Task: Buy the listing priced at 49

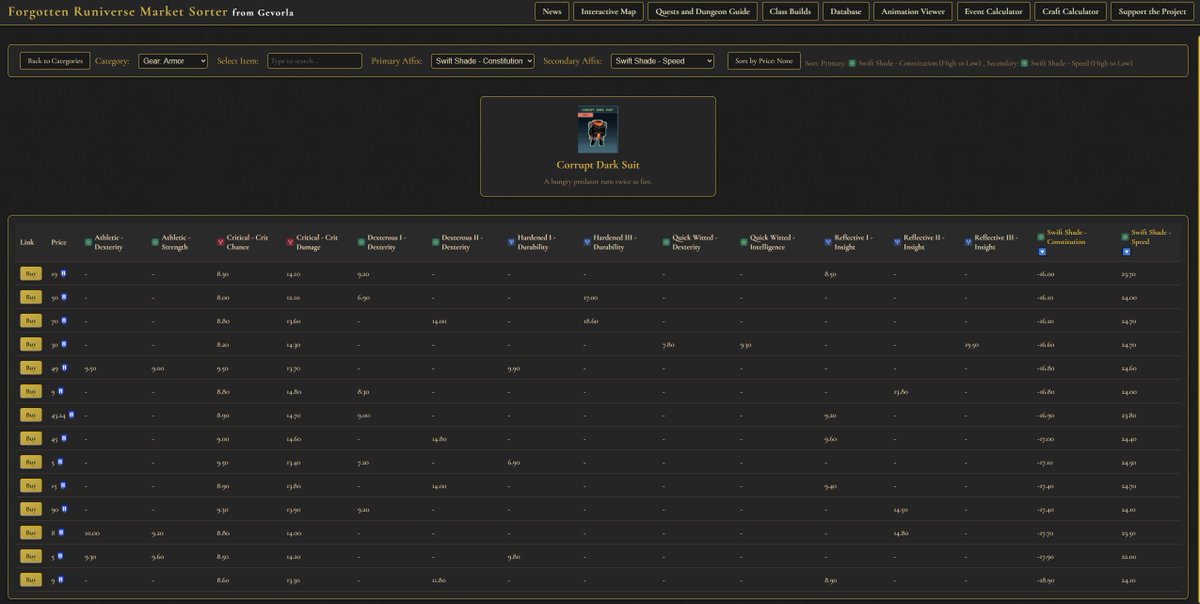Action: (31, 368)
